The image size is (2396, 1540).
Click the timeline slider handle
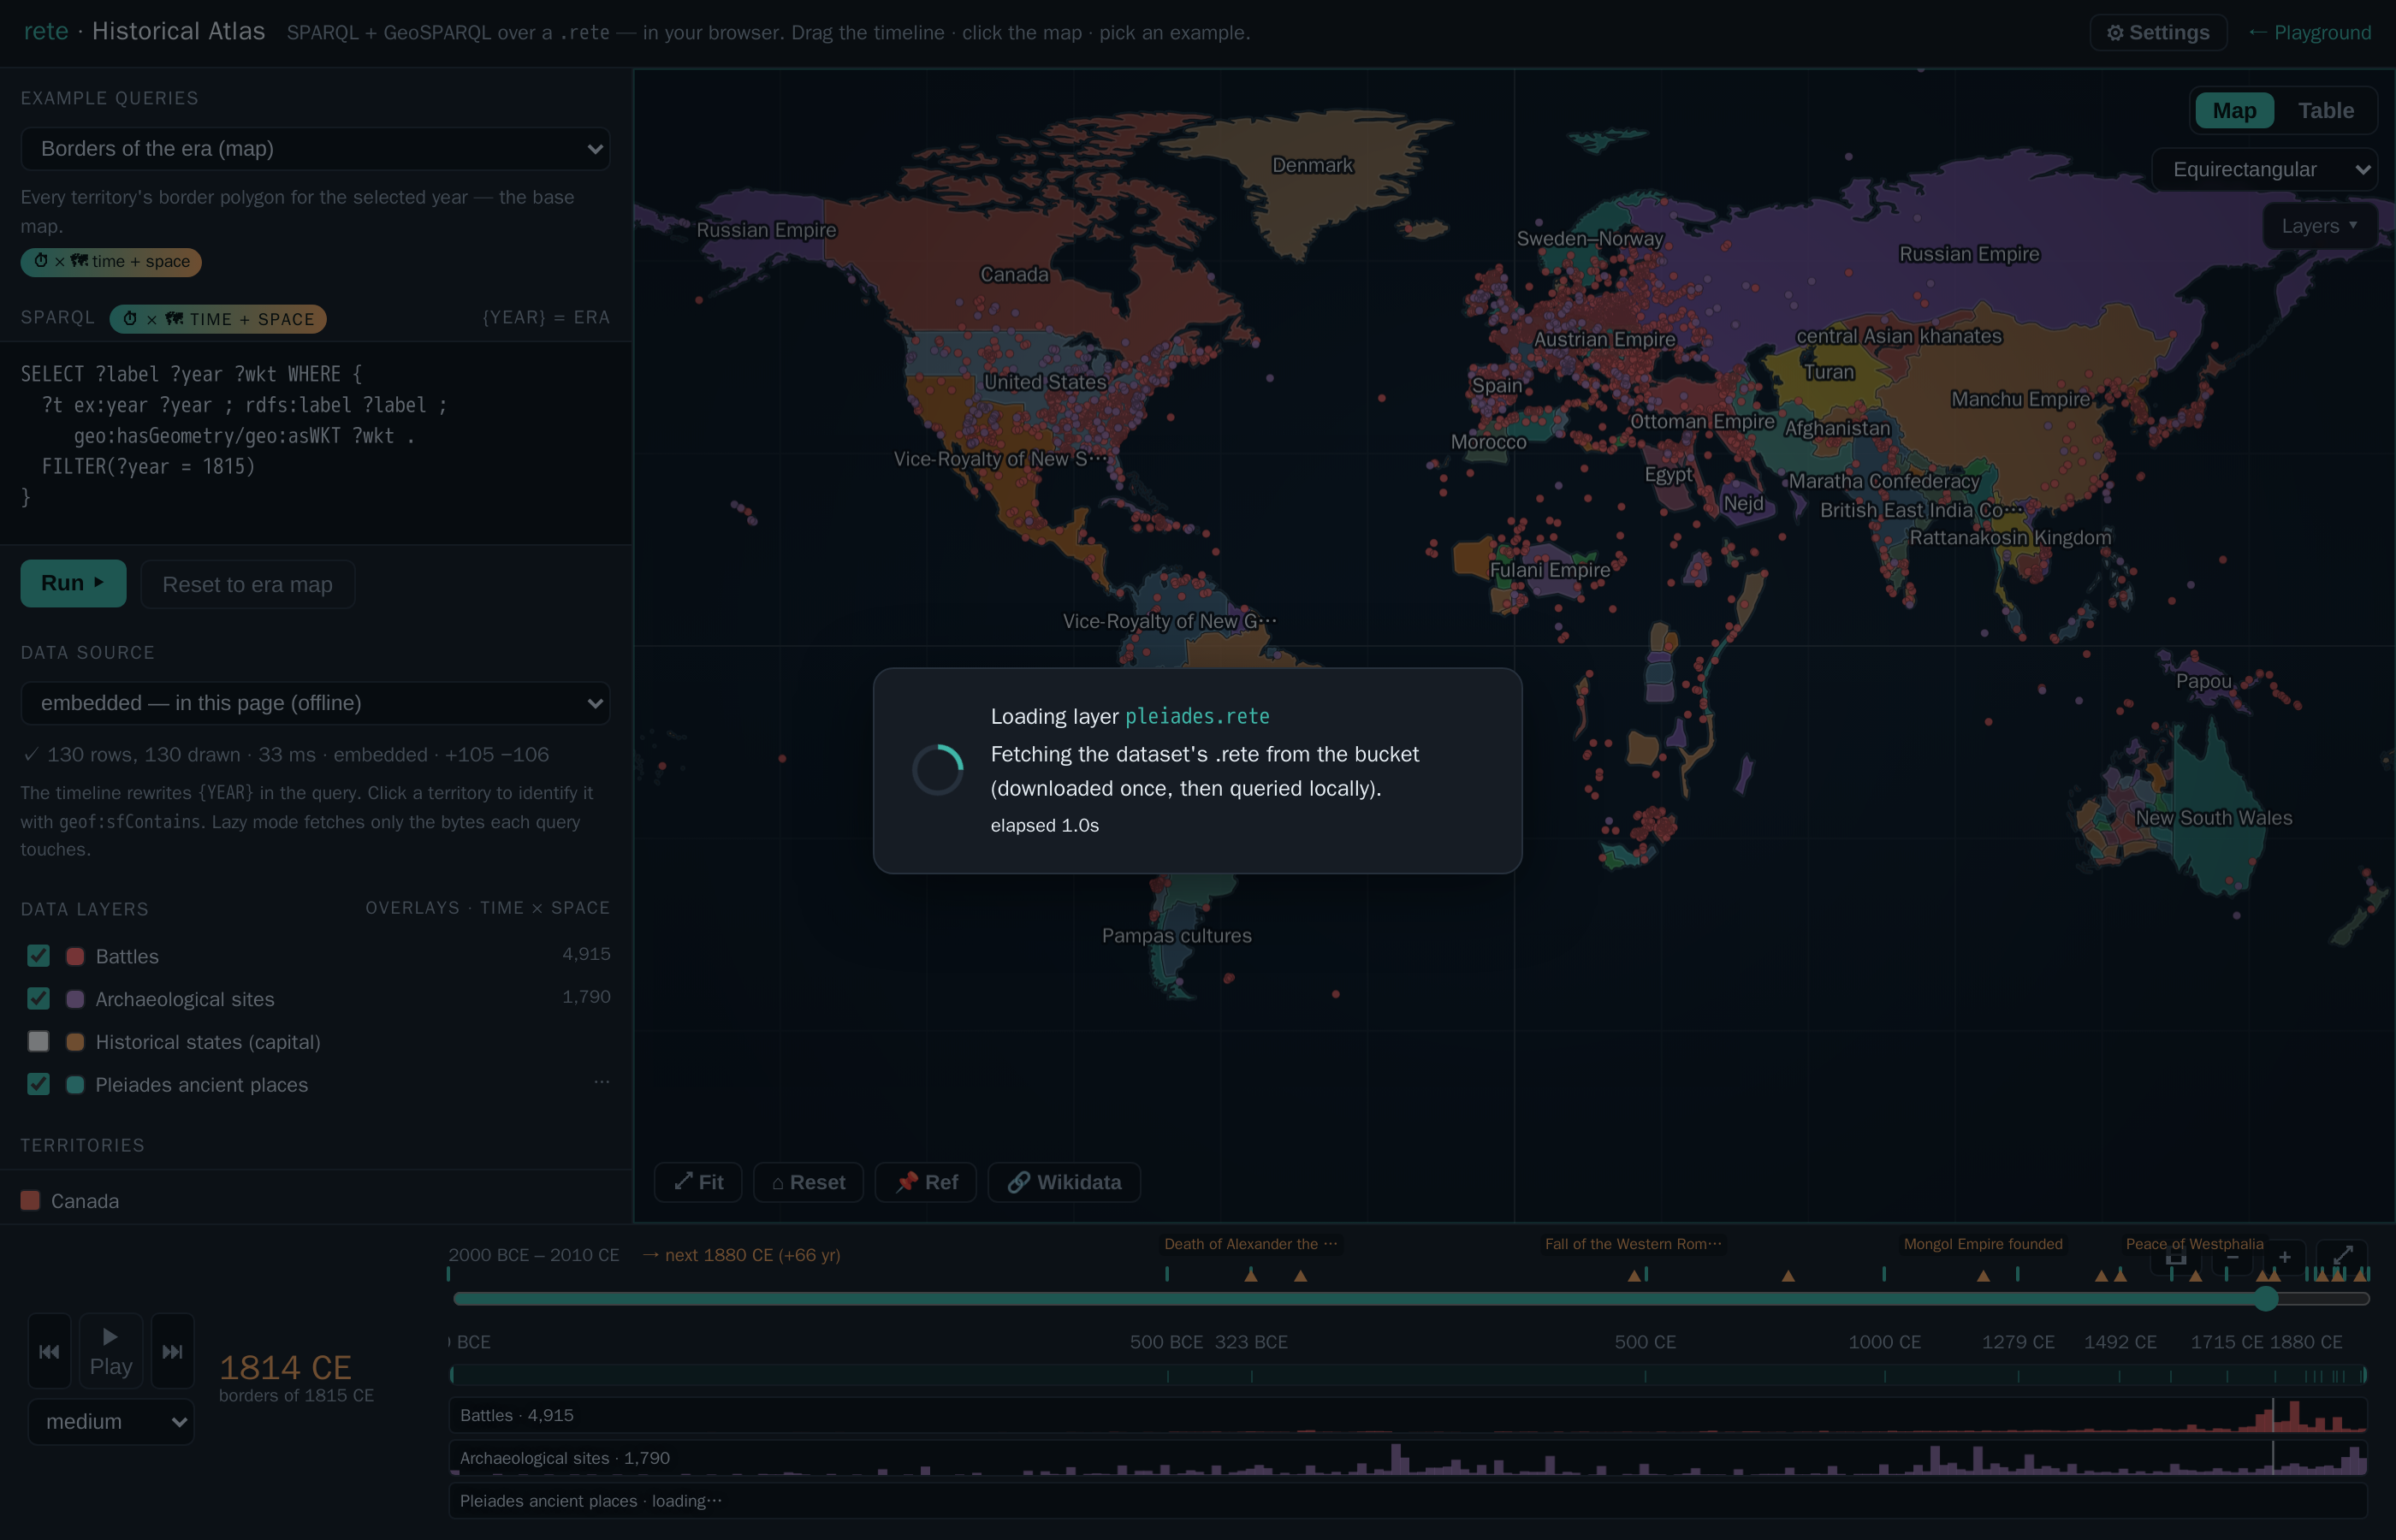pyautogui.click(x=2266, y=1298)
